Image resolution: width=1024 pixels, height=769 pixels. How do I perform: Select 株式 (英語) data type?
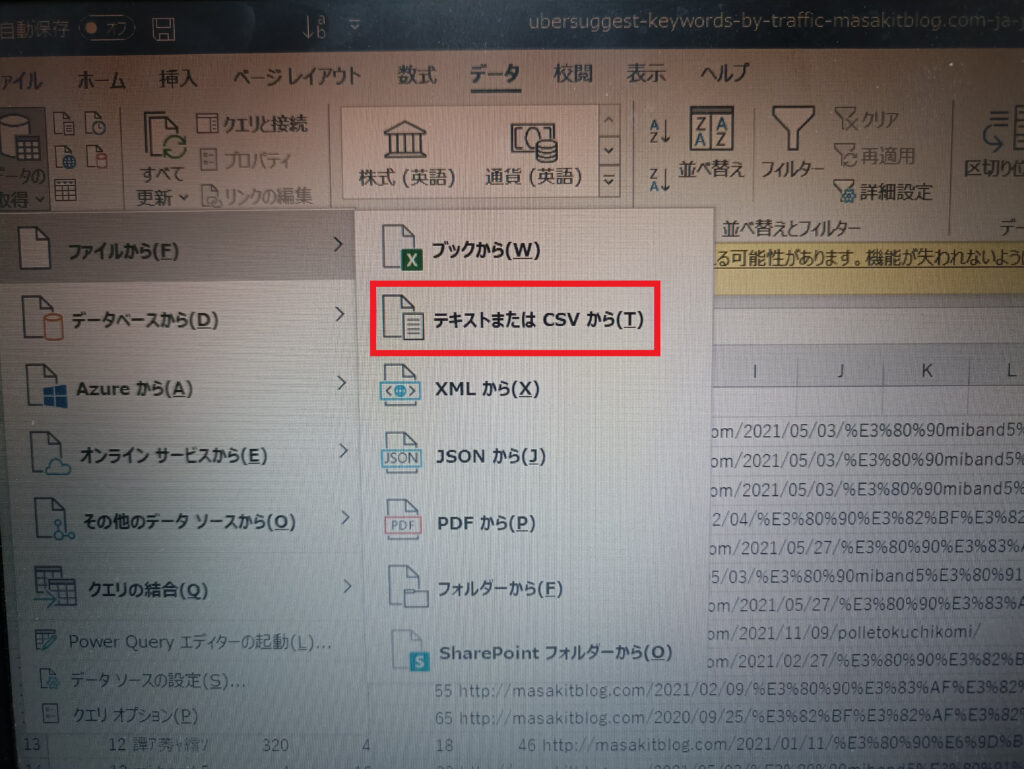(406, 153)
